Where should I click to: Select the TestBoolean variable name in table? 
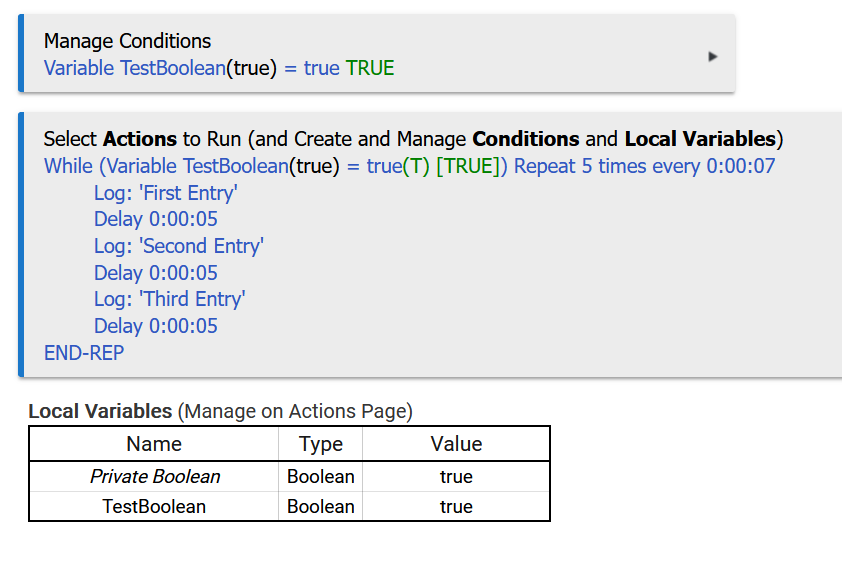(154, 507)
